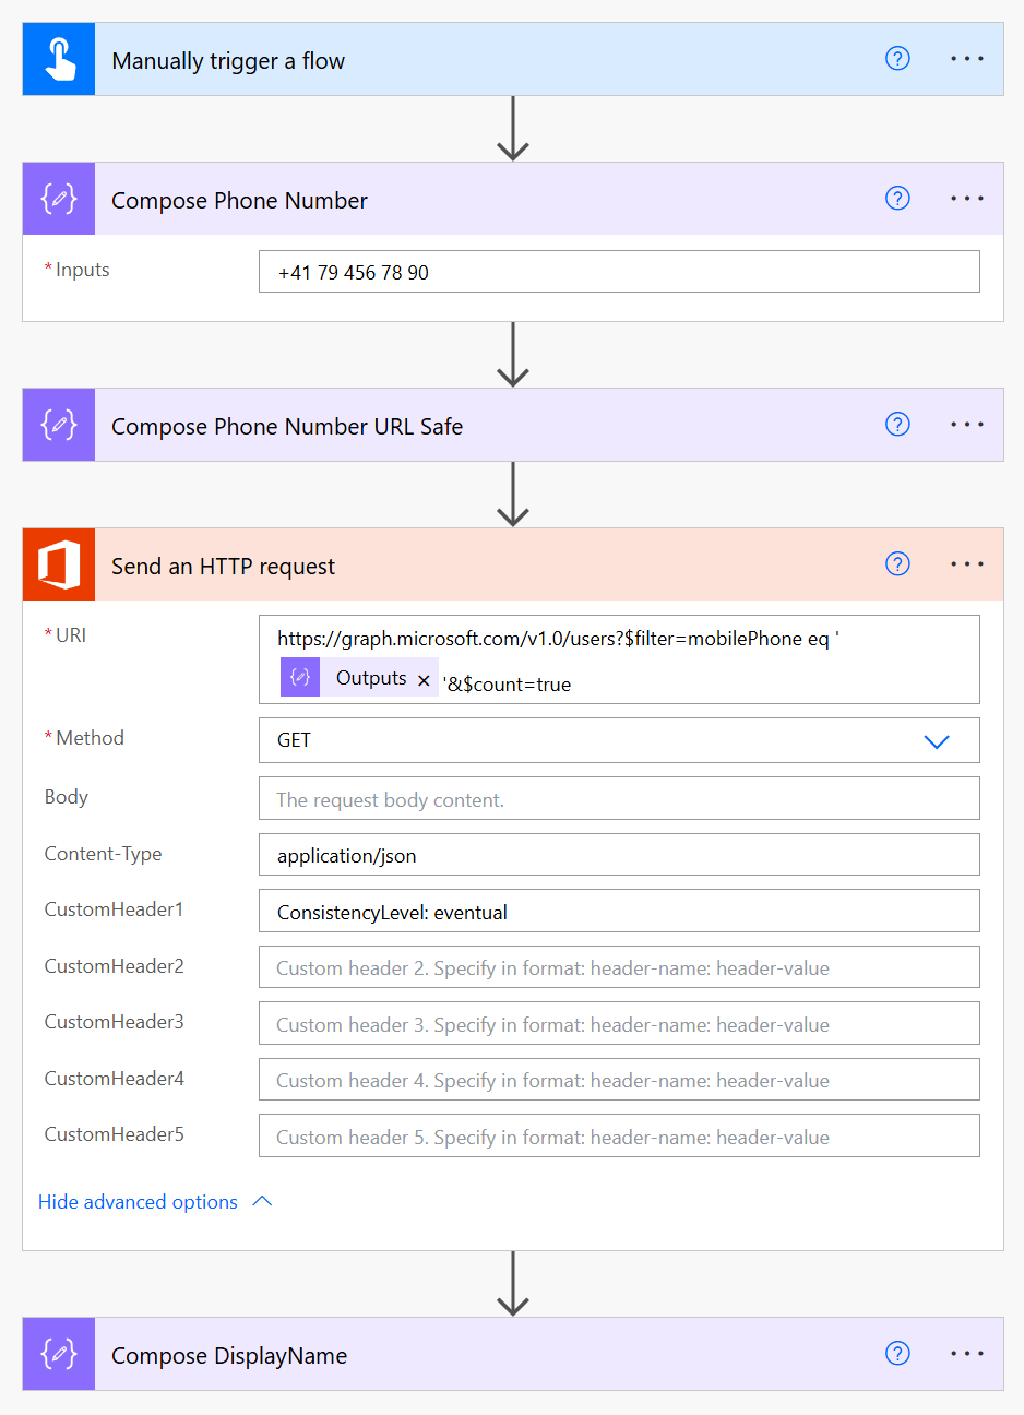
Task: Click the Outputs dynamic content token
Action: pyautogui.click(x=370, y=677)
